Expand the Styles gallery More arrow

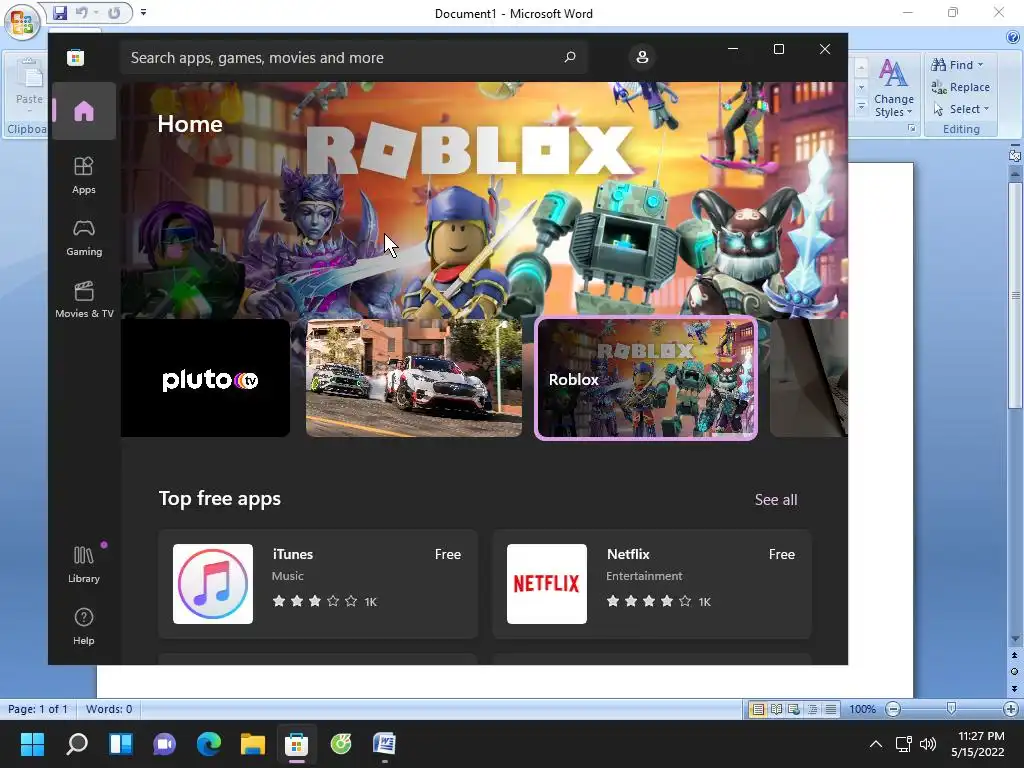(861, 106)
